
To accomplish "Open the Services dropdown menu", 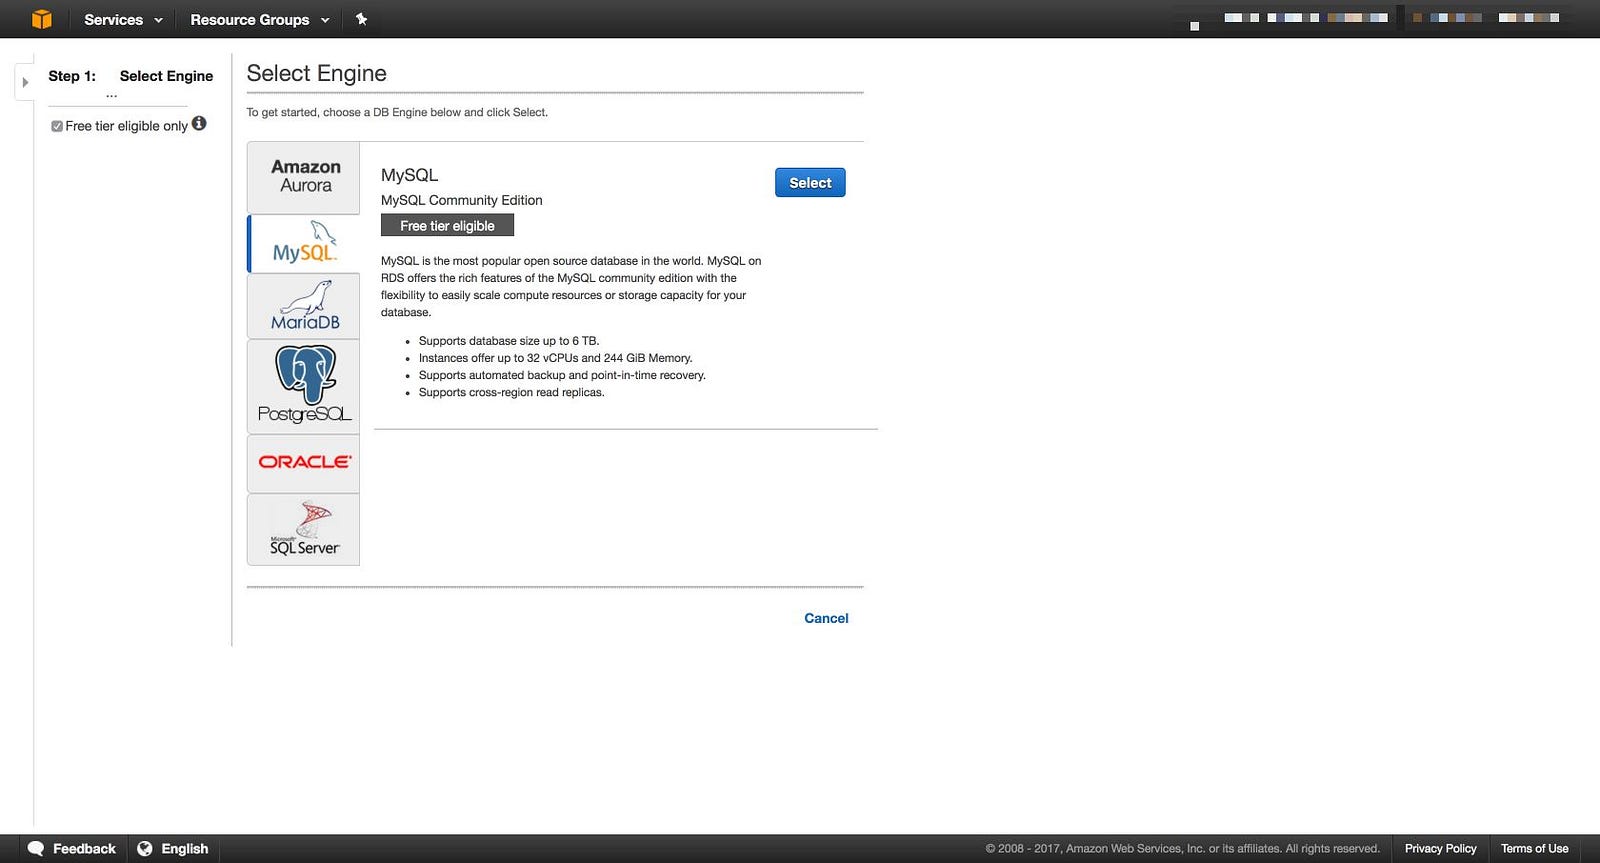I will coord(123,19).
